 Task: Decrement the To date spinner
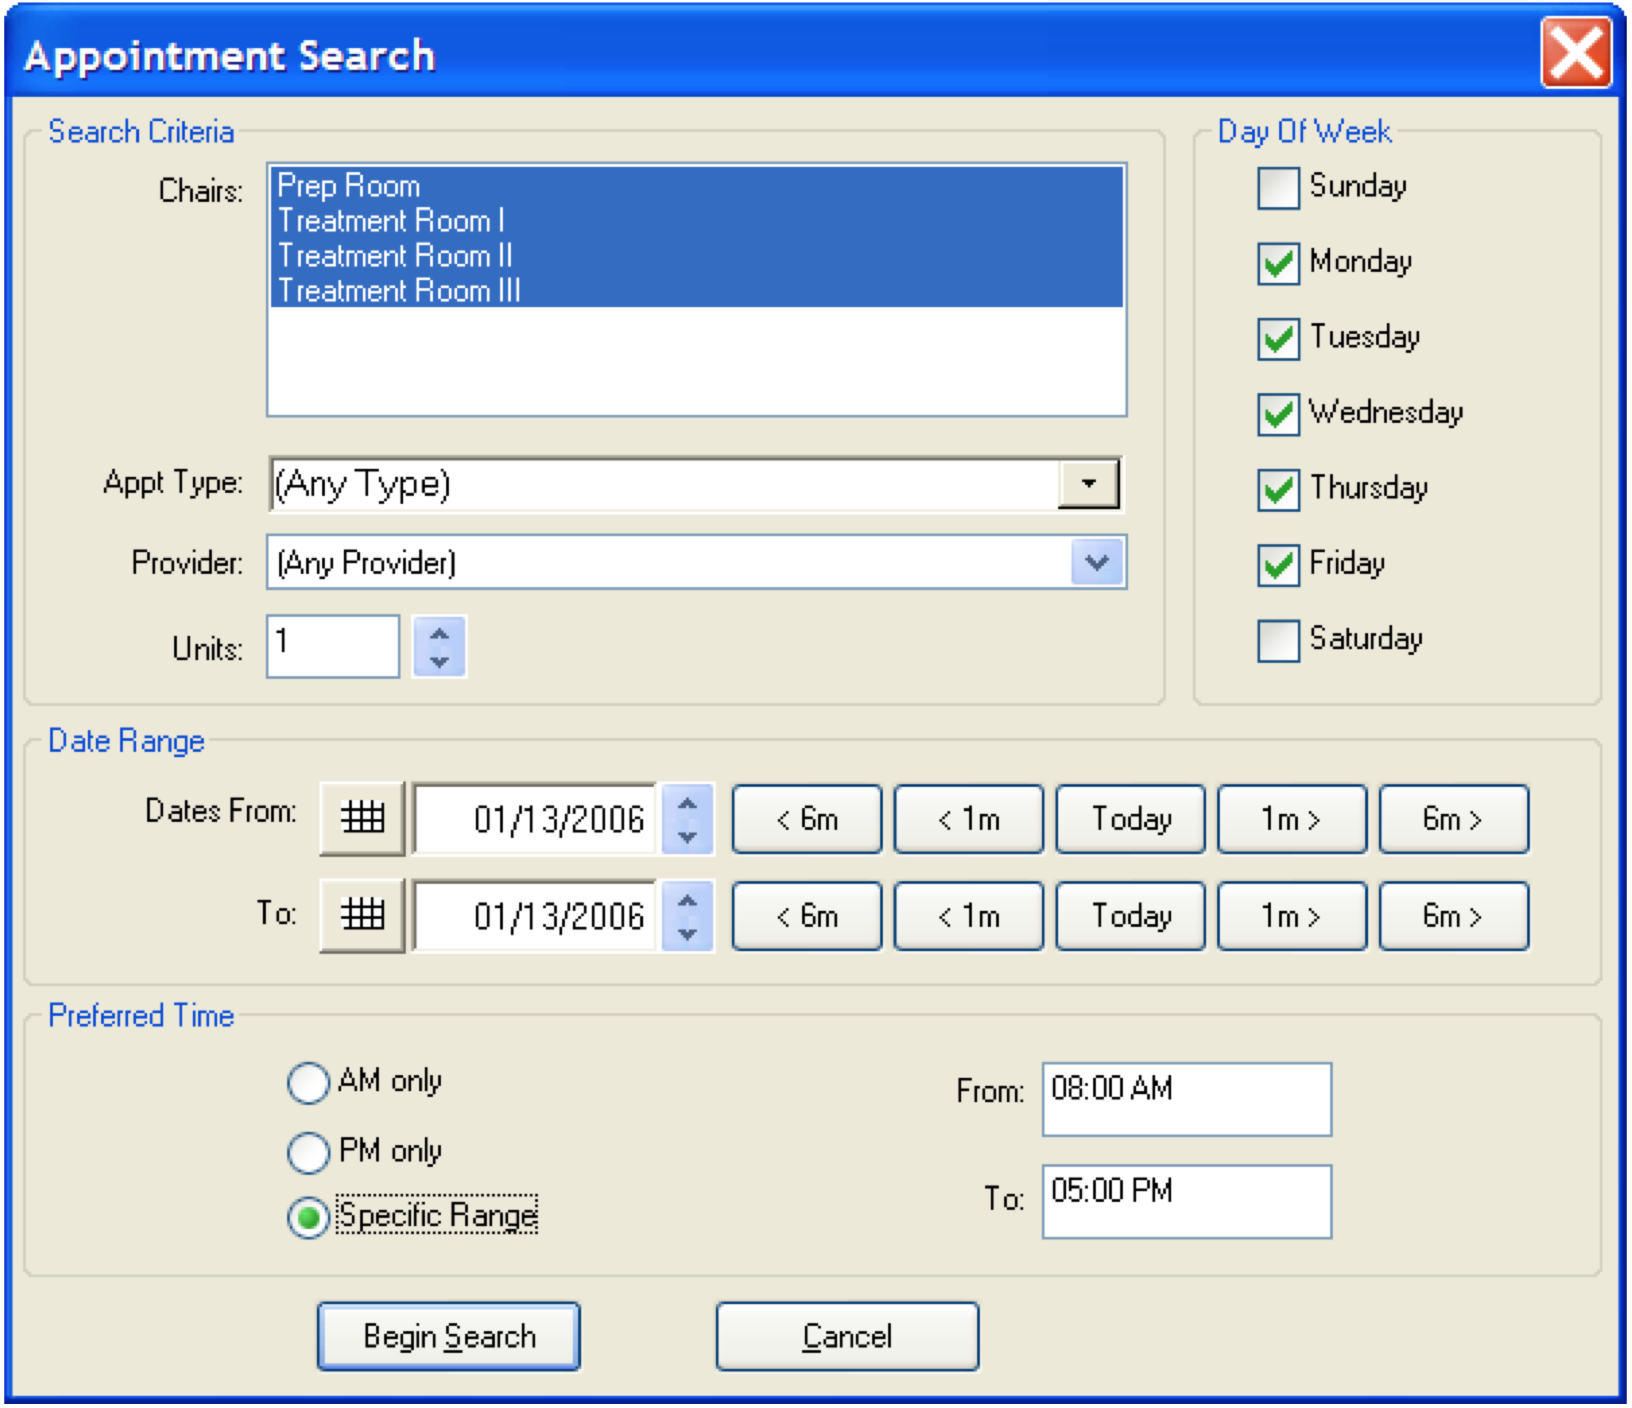tap(687, 932)
